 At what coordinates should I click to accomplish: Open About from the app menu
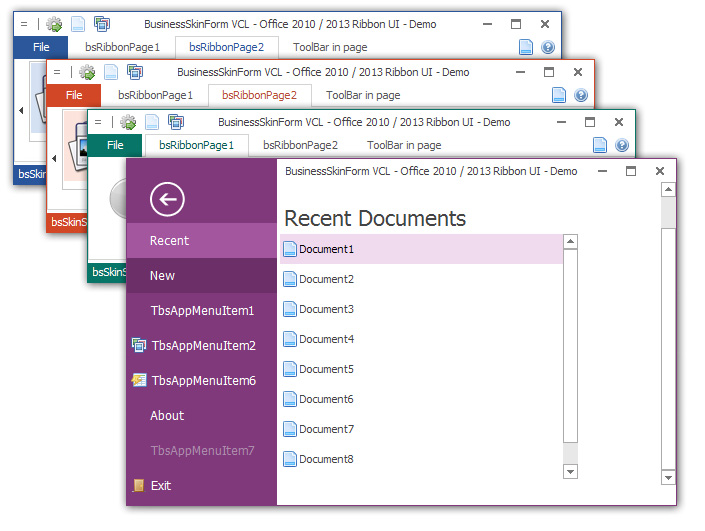click(x=201, y=415)
